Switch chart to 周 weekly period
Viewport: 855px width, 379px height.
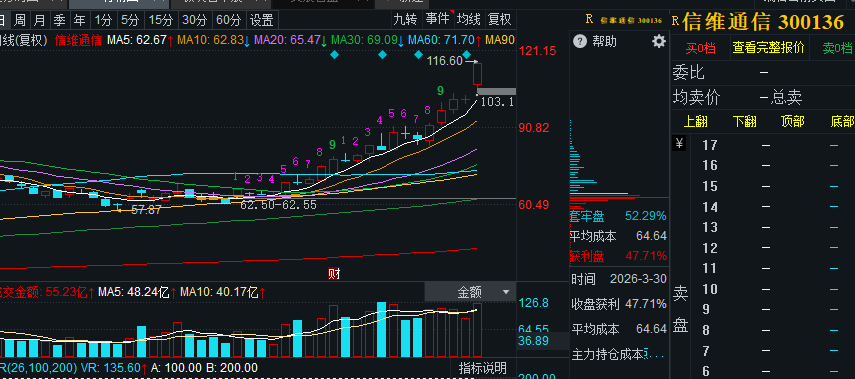[20, 21]
